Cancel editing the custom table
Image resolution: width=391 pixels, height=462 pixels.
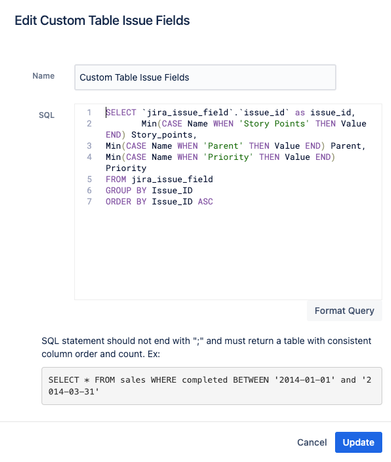coord(312,442)
